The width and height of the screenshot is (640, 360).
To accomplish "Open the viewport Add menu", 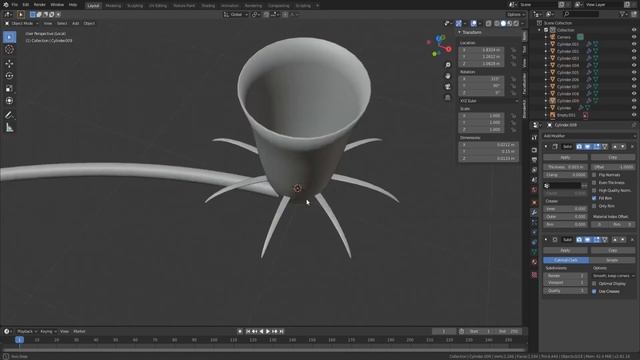I will (76, 24).
